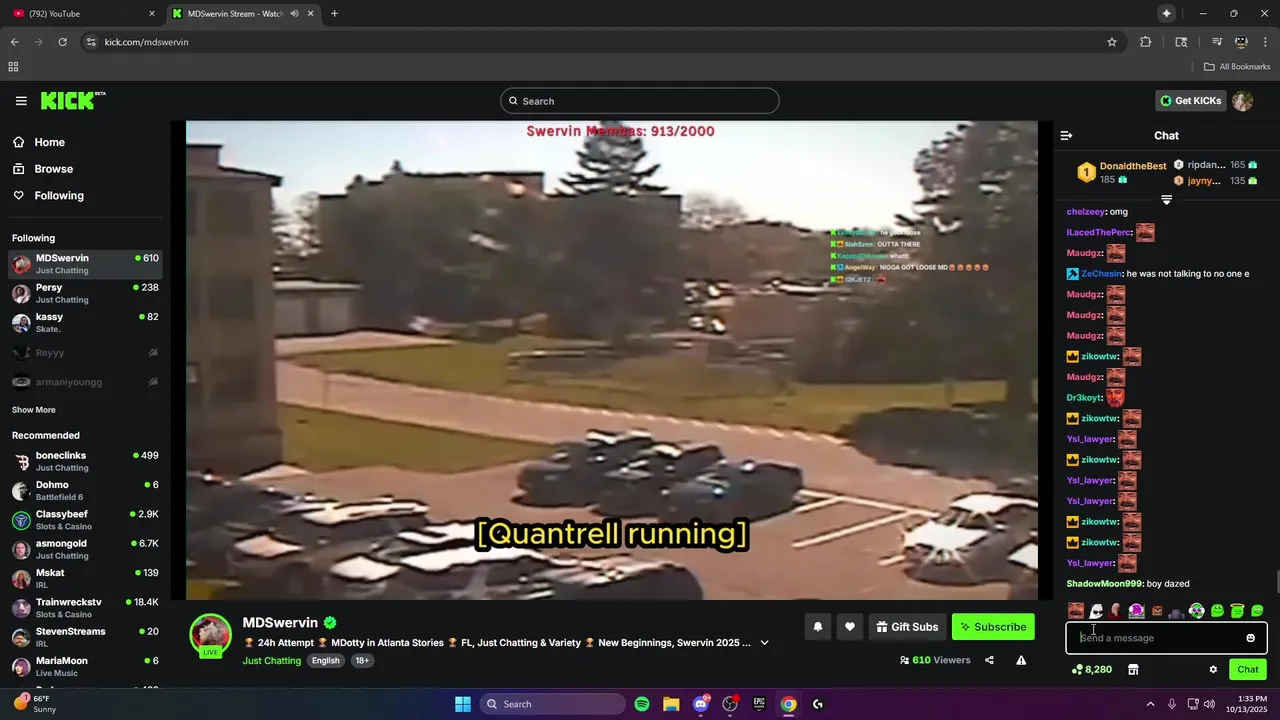The image size is (1280, 720).
Task: Open the Kick hamburger menu
Action: point(21,101)
